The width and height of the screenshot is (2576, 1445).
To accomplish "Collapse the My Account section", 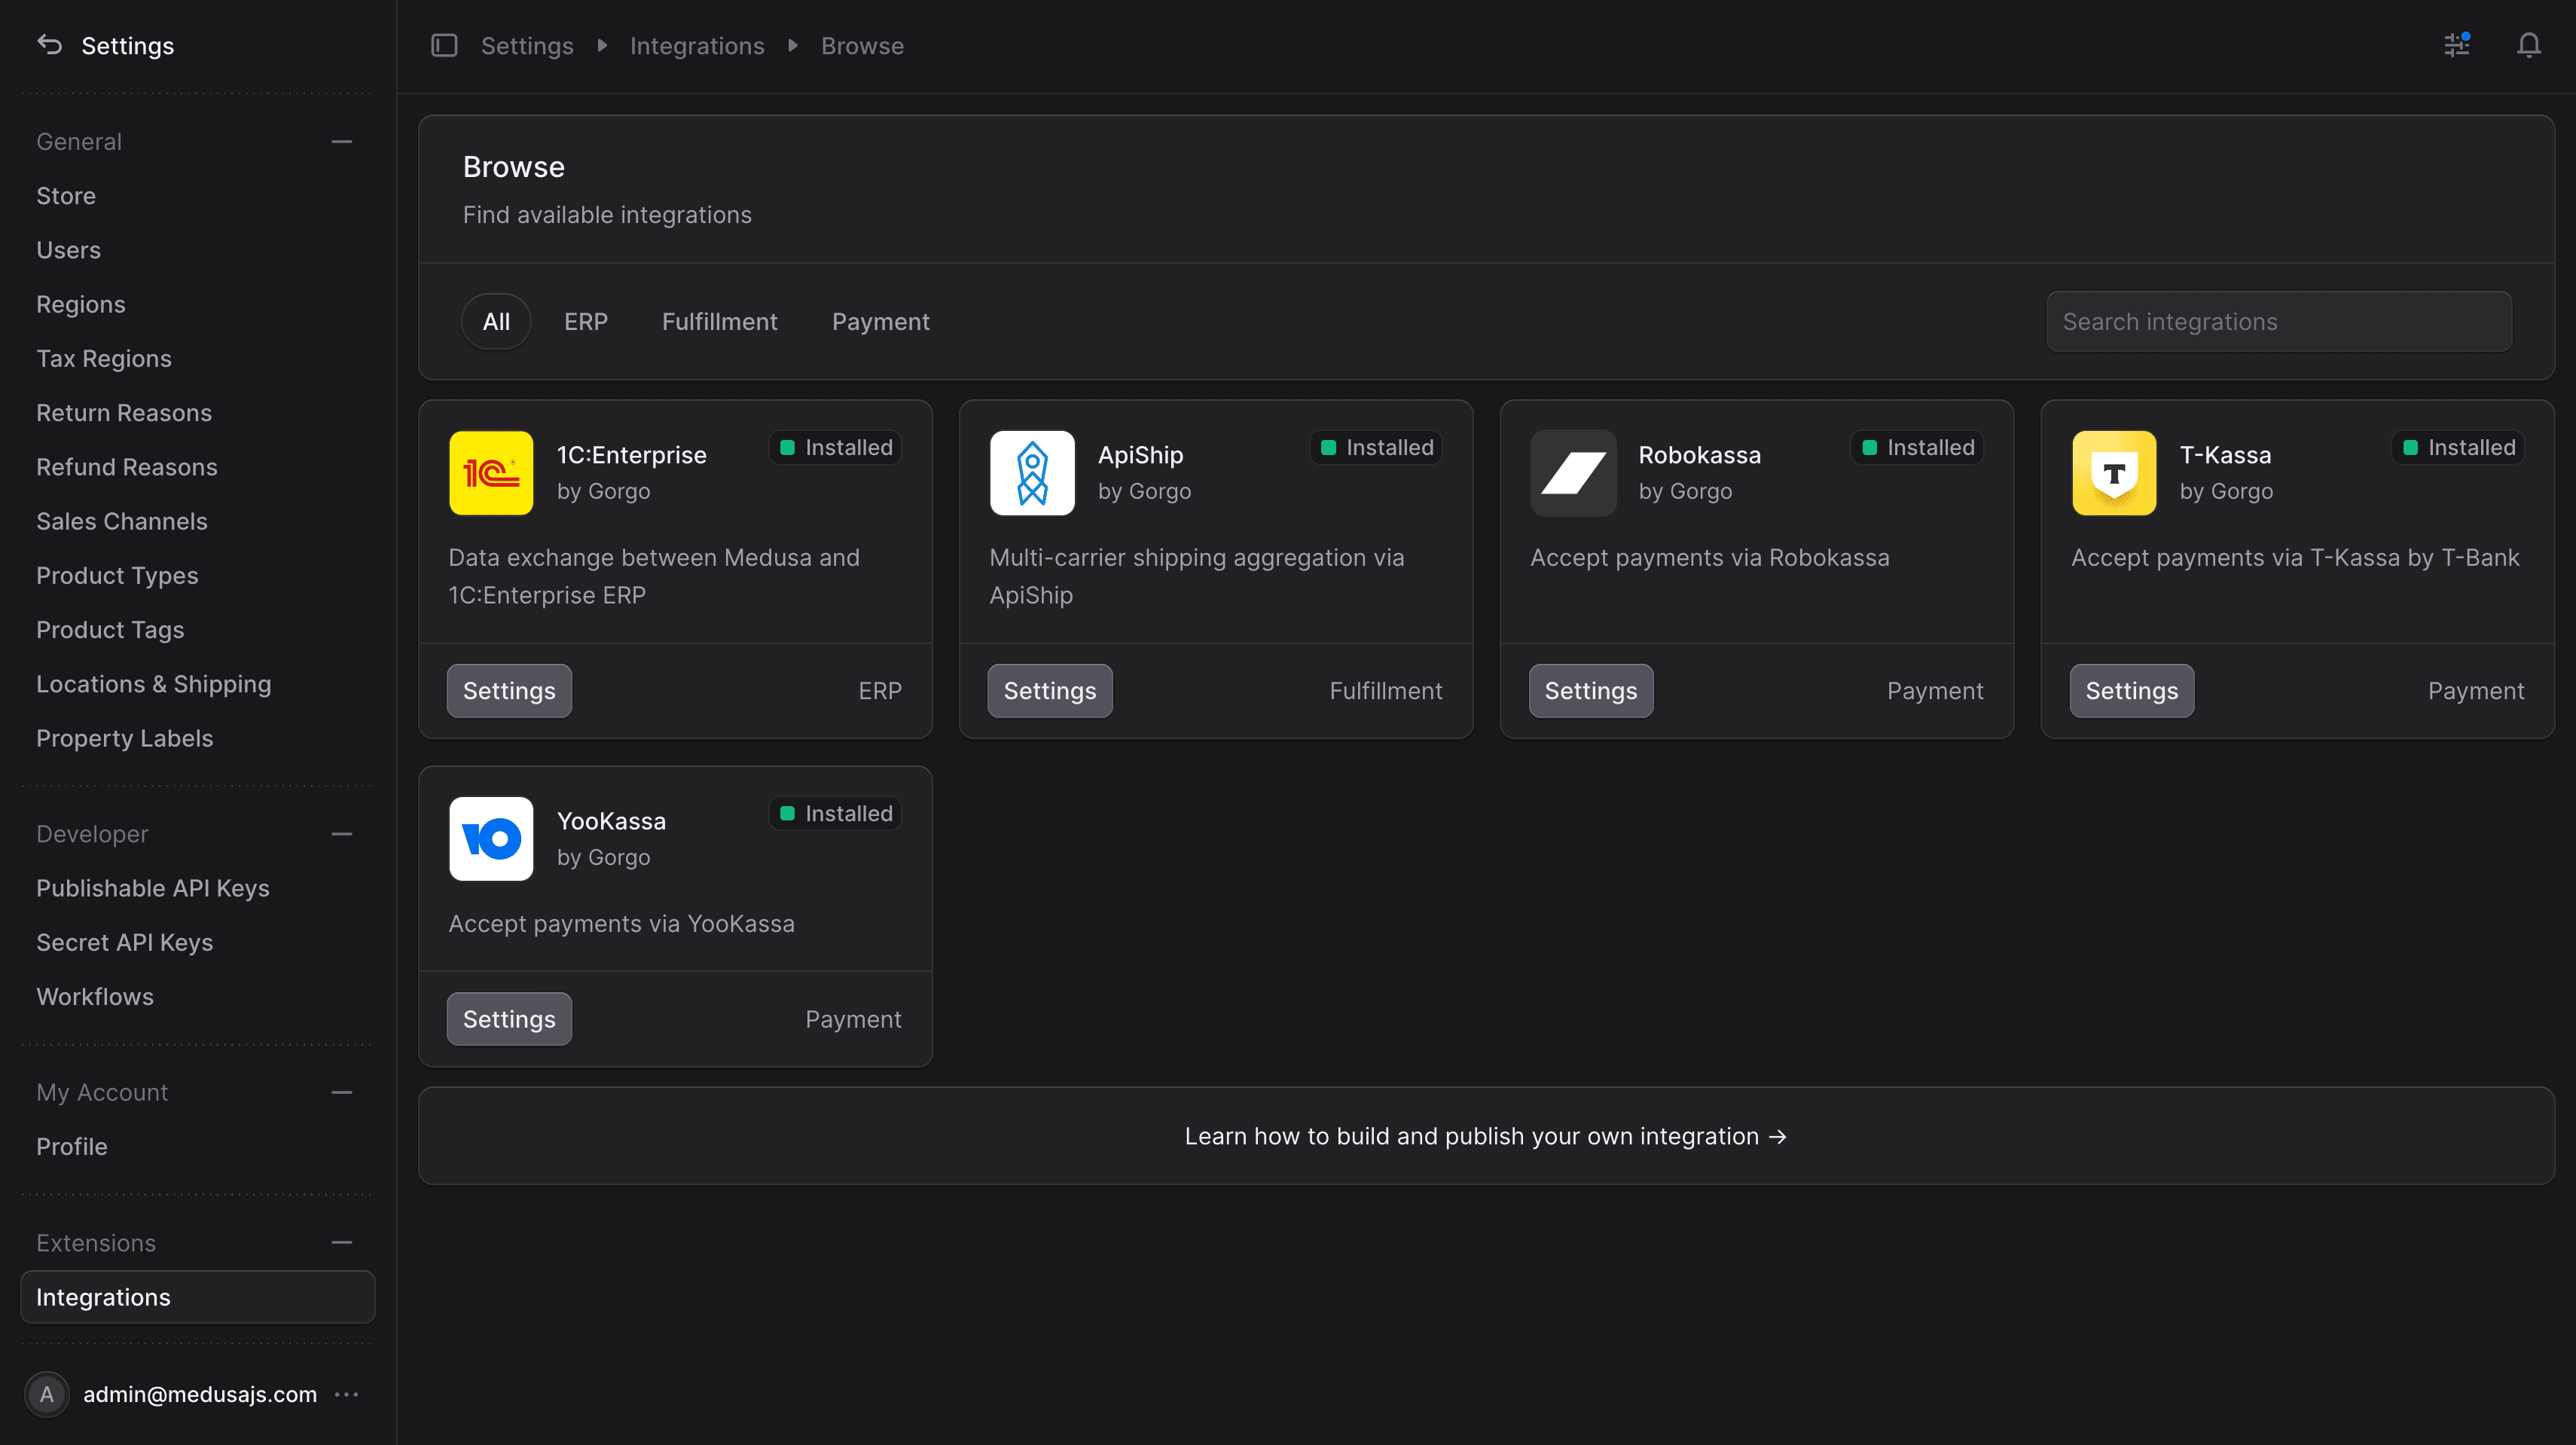I will click(342, 1092).
